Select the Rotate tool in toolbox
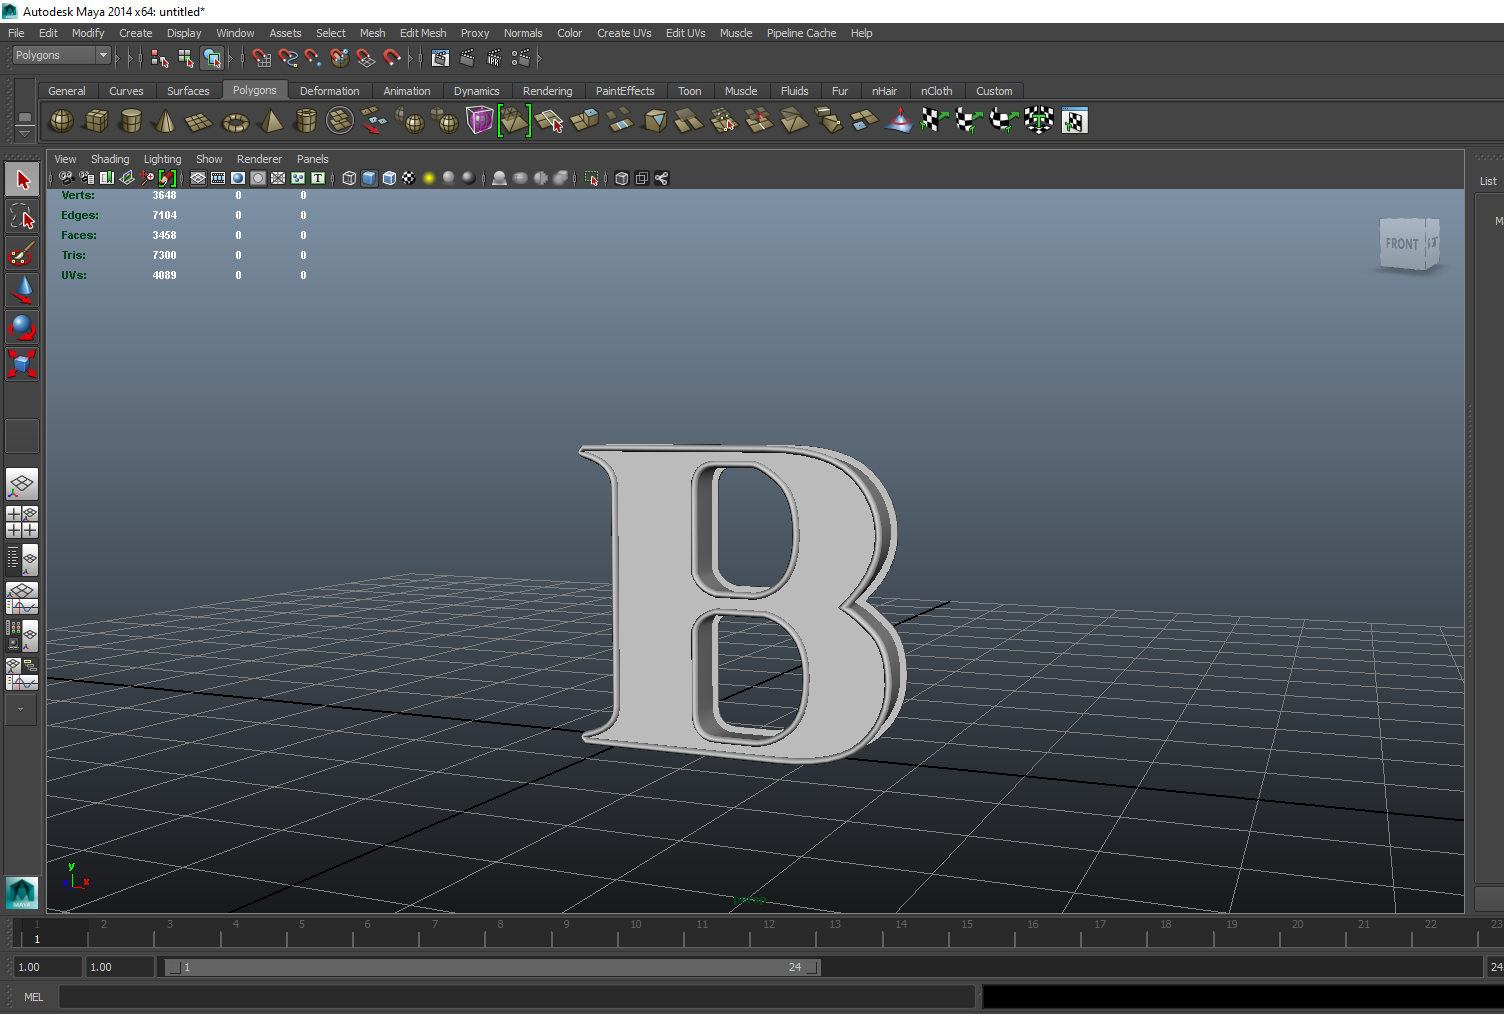Image resolution: width=1504 pixels, height=1014 pixels. tap(22, 327)
